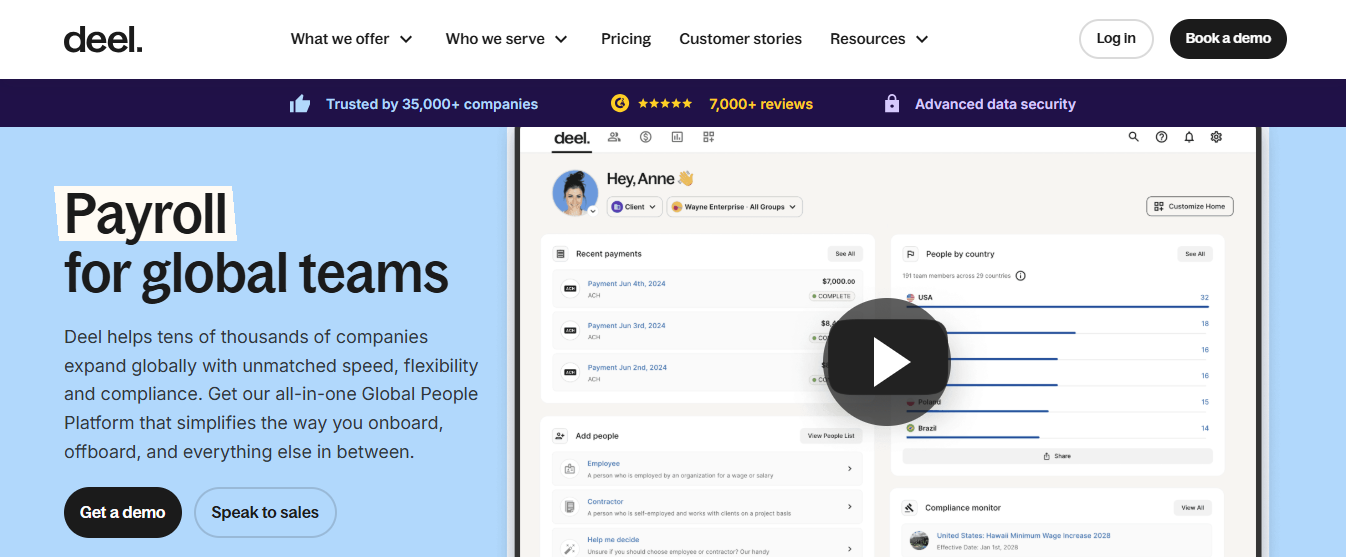Image resolution: width=1346 pixels, height=557 pixels.
Task: Click the G2 review badge icon
Action: [620, 103]
